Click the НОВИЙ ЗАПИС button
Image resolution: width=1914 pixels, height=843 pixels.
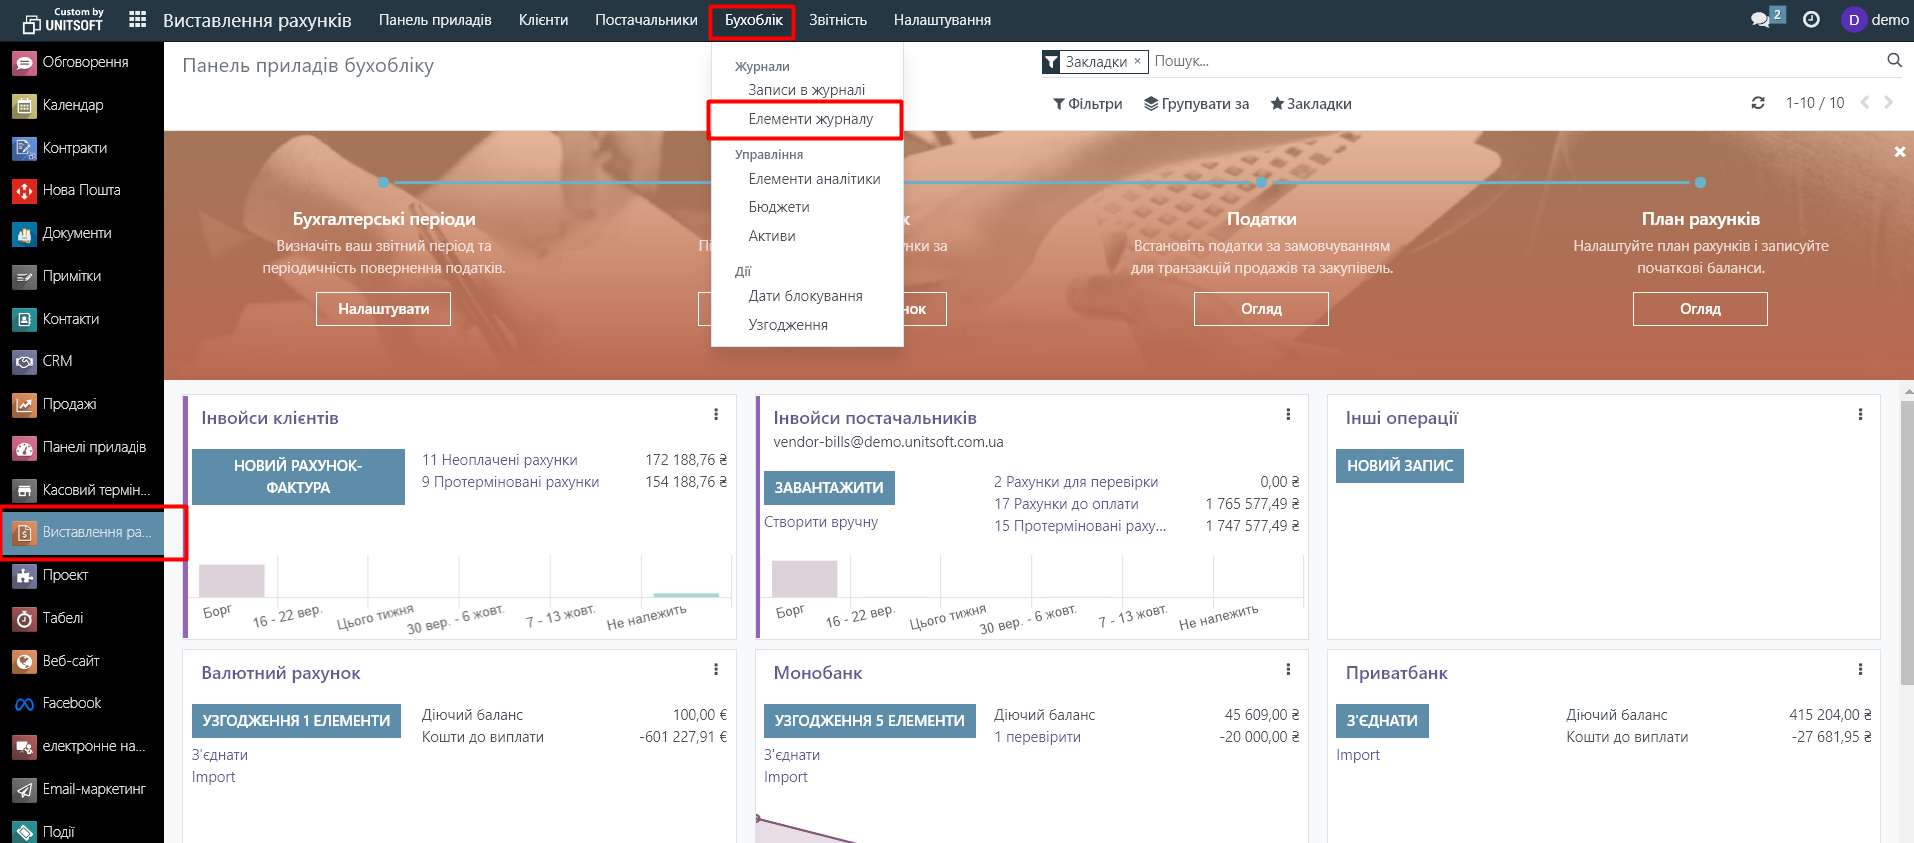(x=1399, y=466)
